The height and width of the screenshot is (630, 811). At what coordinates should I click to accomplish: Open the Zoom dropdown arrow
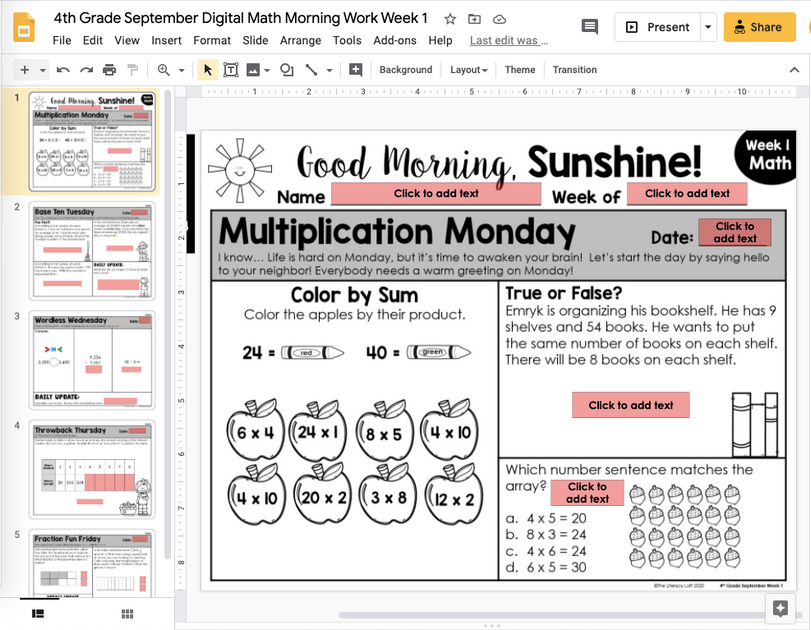(x=180, y=70)
